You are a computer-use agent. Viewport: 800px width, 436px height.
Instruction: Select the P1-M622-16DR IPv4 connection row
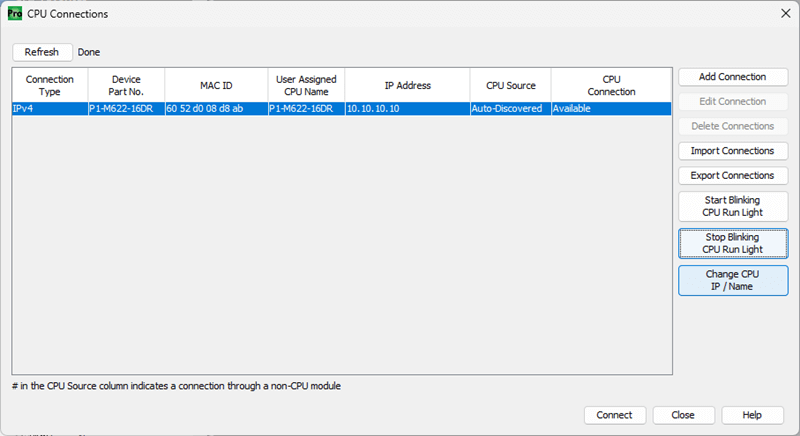tap(340, 109)
